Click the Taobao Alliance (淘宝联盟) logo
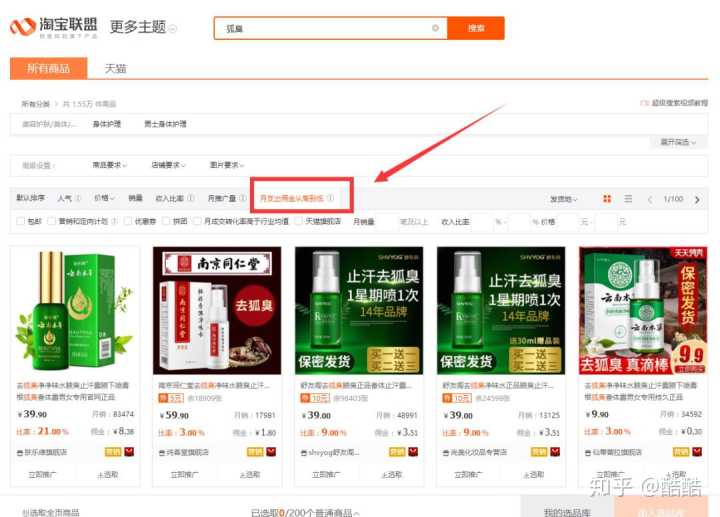 [54, 28]
